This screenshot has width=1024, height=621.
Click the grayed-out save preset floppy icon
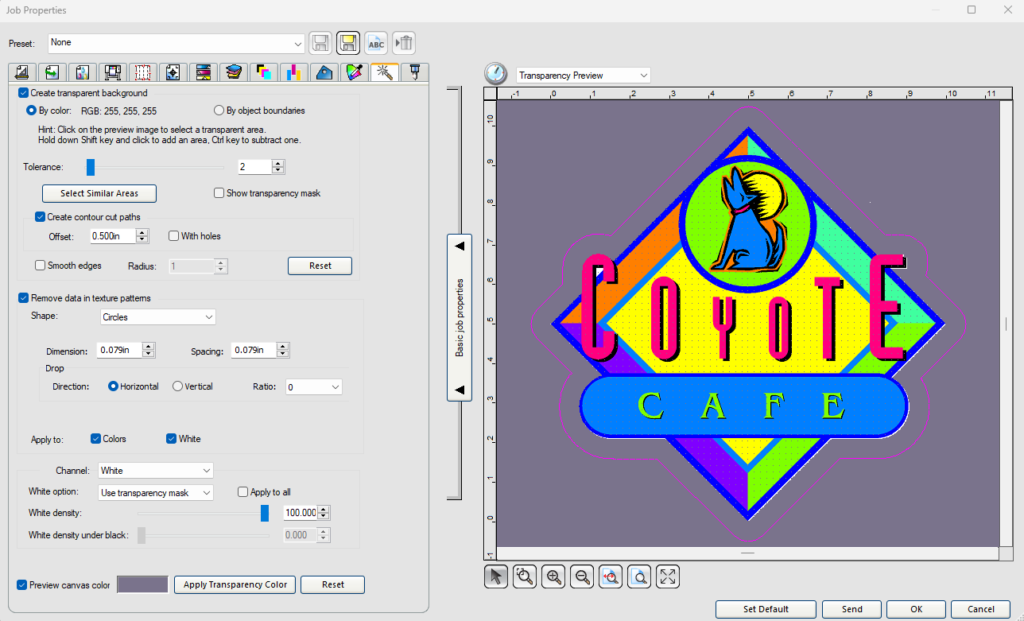click(x=321, y=43)
